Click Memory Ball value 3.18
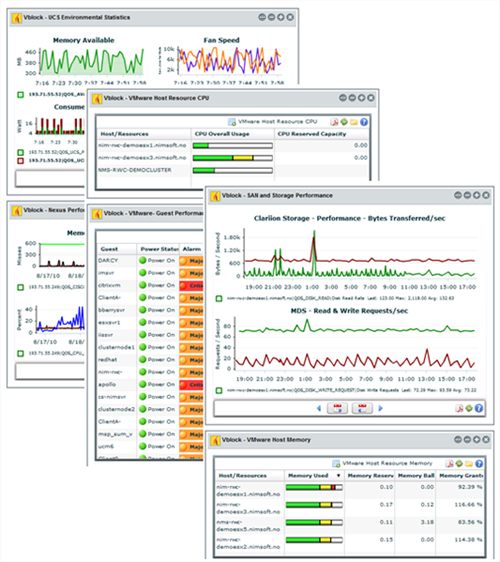The image size is (500, 562). 427,522
